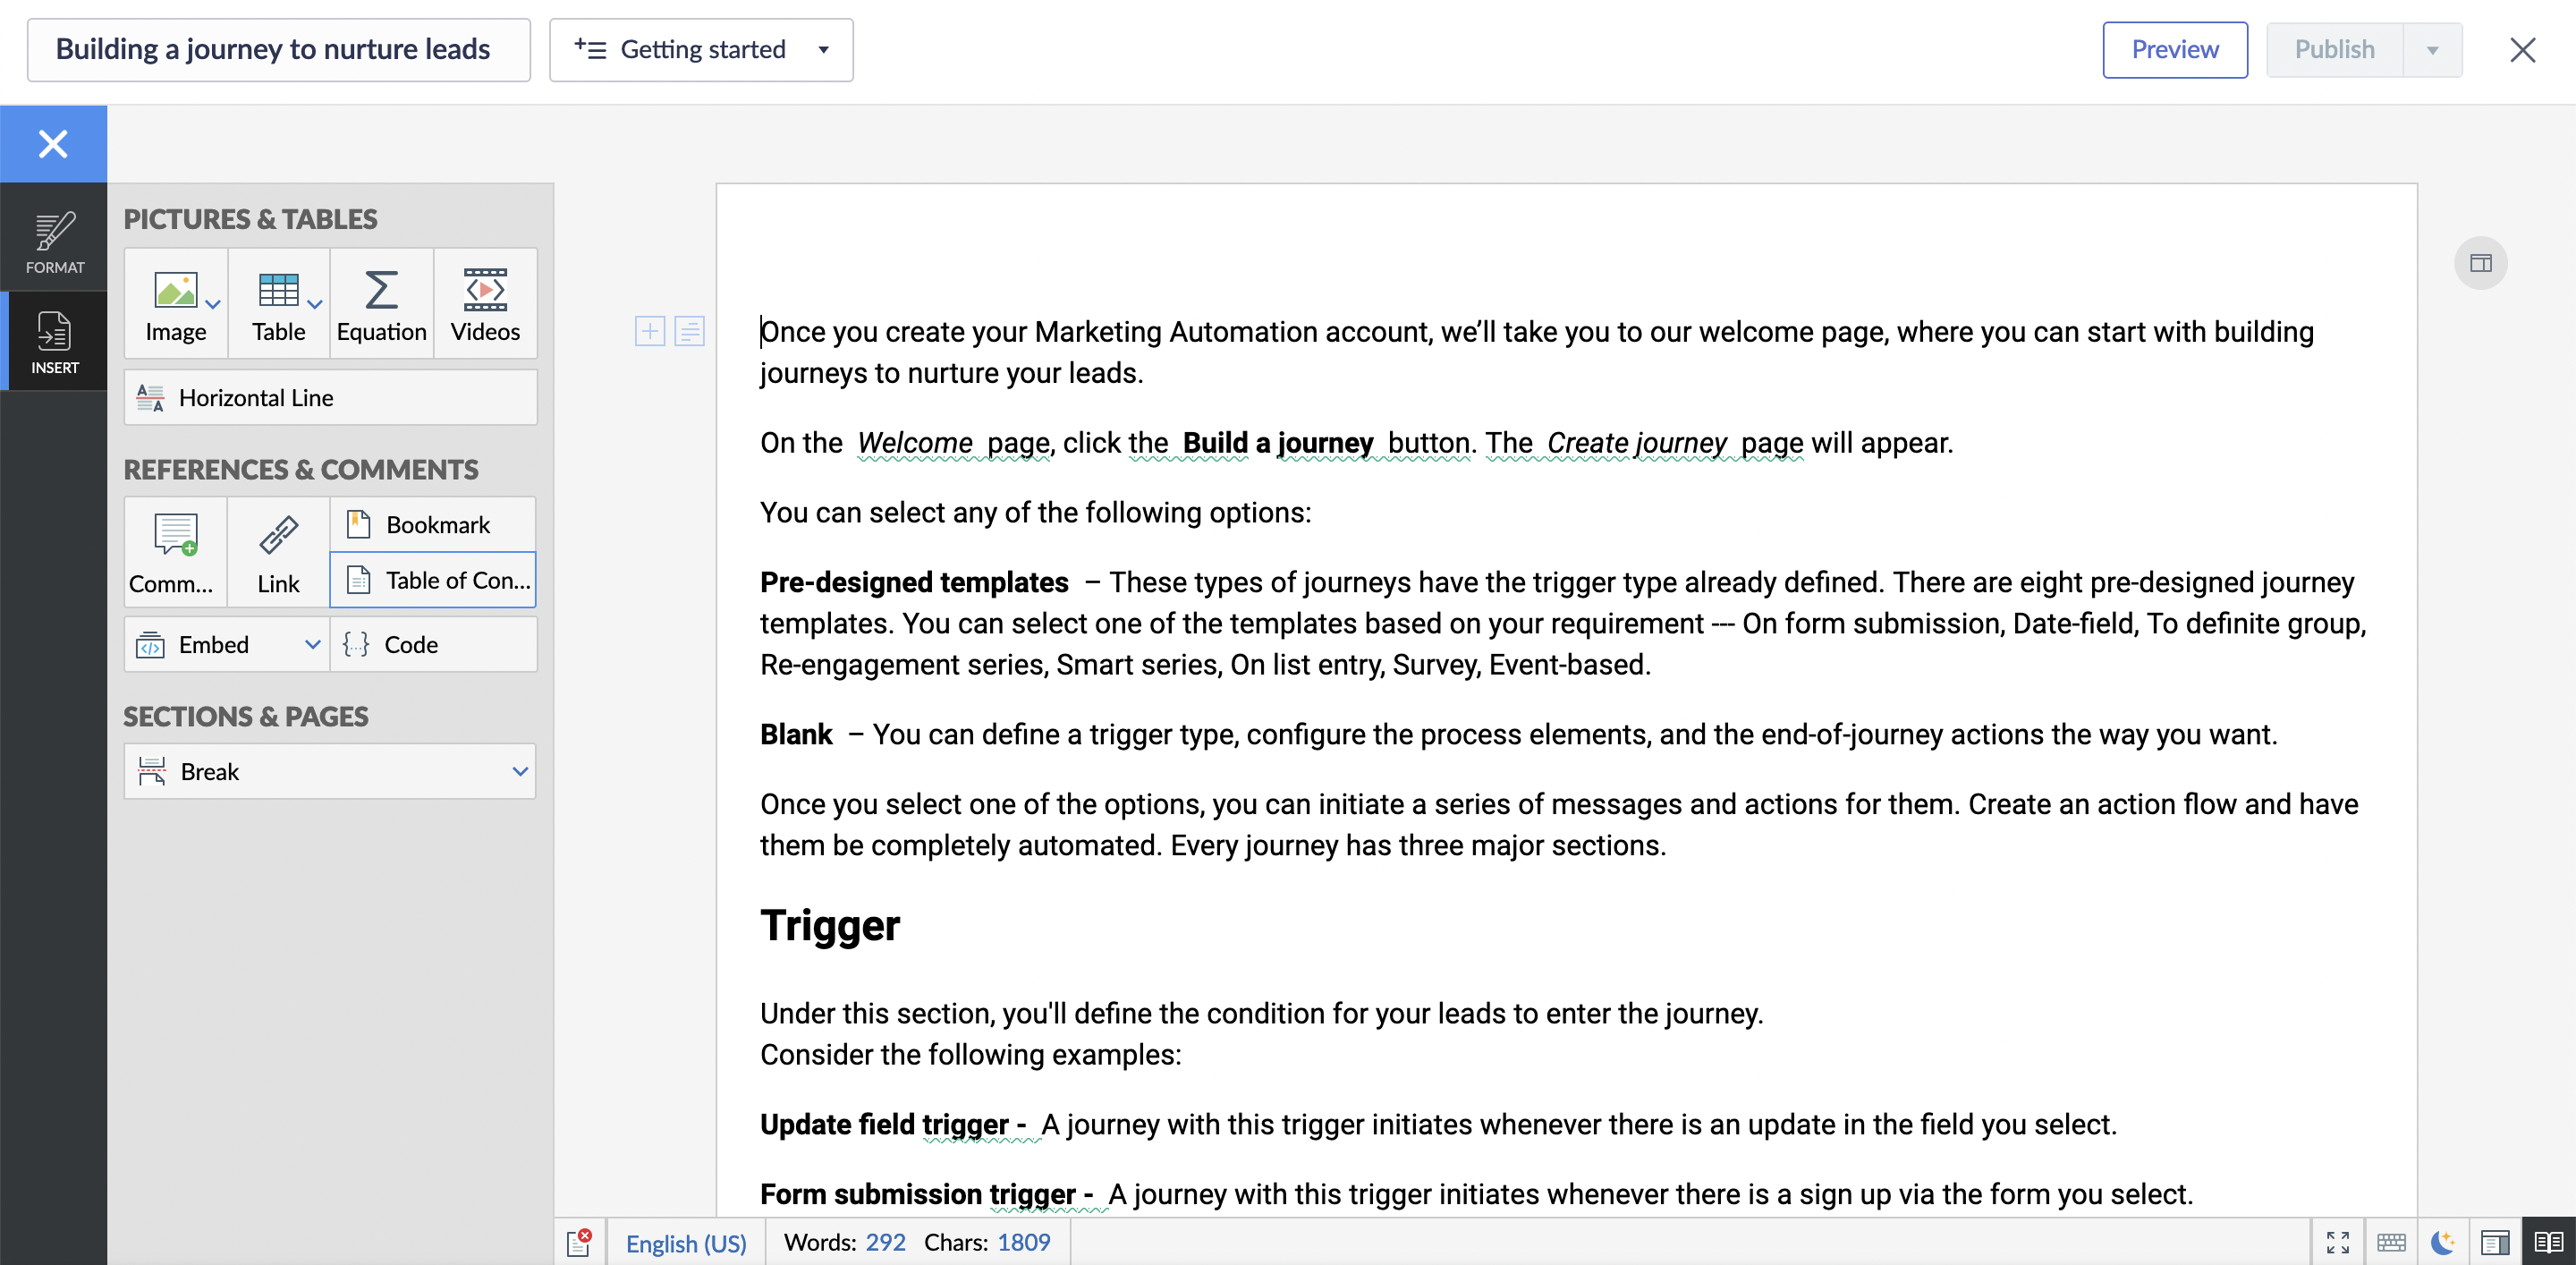The image size is (2576, 1265).
Task: Expand the Break dropdown
Action: (x=519, y=772)
